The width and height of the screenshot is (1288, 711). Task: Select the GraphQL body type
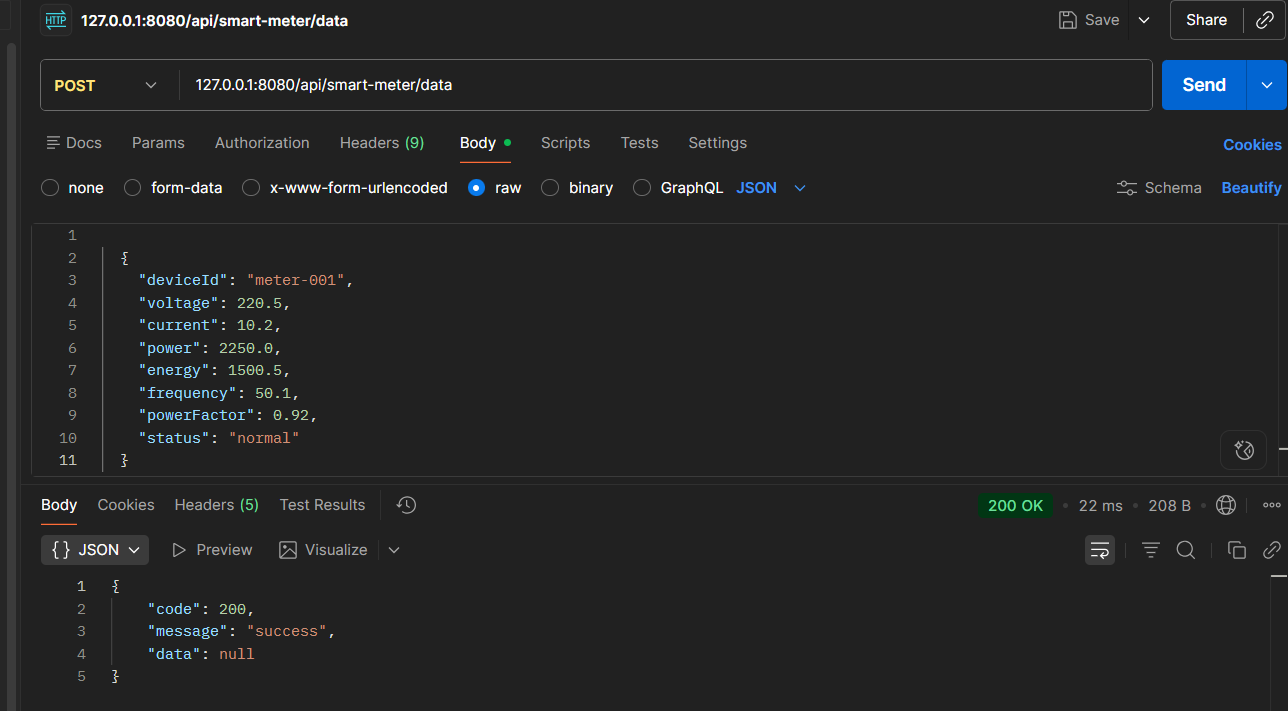tap(642, 188)
